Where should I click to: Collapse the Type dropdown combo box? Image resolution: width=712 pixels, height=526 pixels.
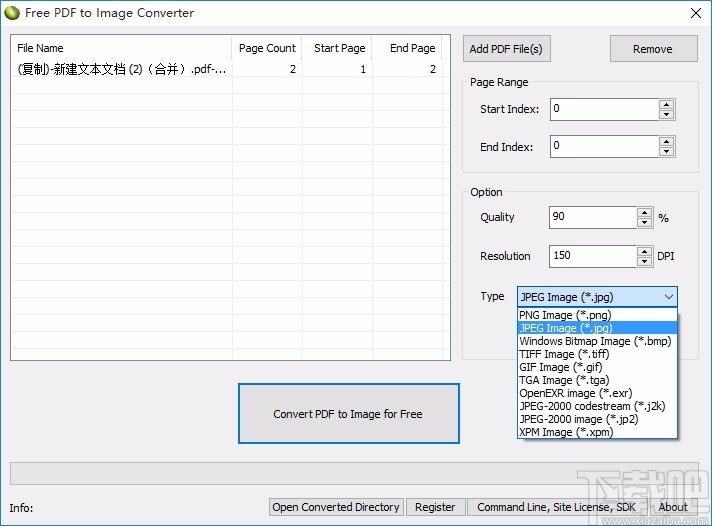(597, 297)
